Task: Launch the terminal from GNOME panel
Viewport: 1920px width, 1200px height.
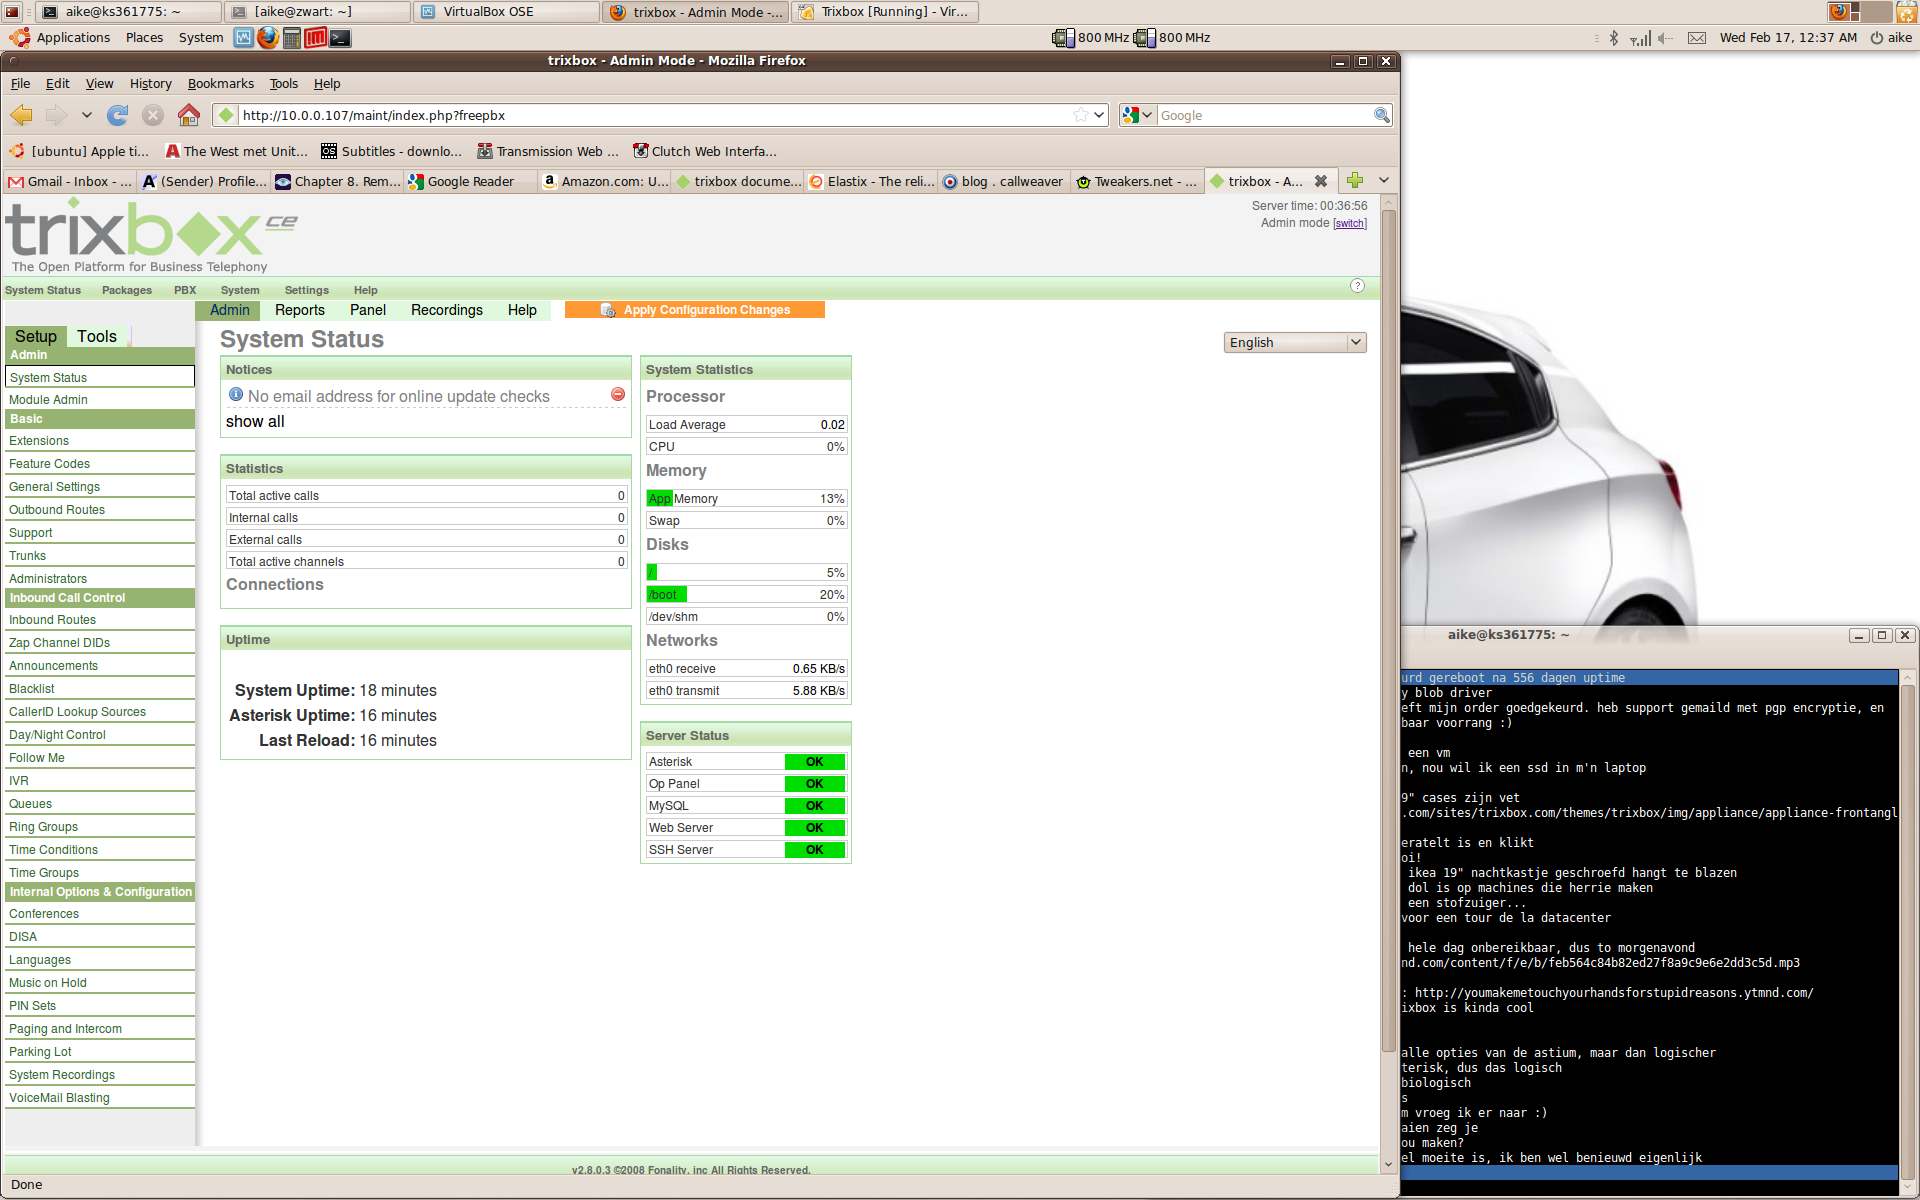Action: pos(340,38)
